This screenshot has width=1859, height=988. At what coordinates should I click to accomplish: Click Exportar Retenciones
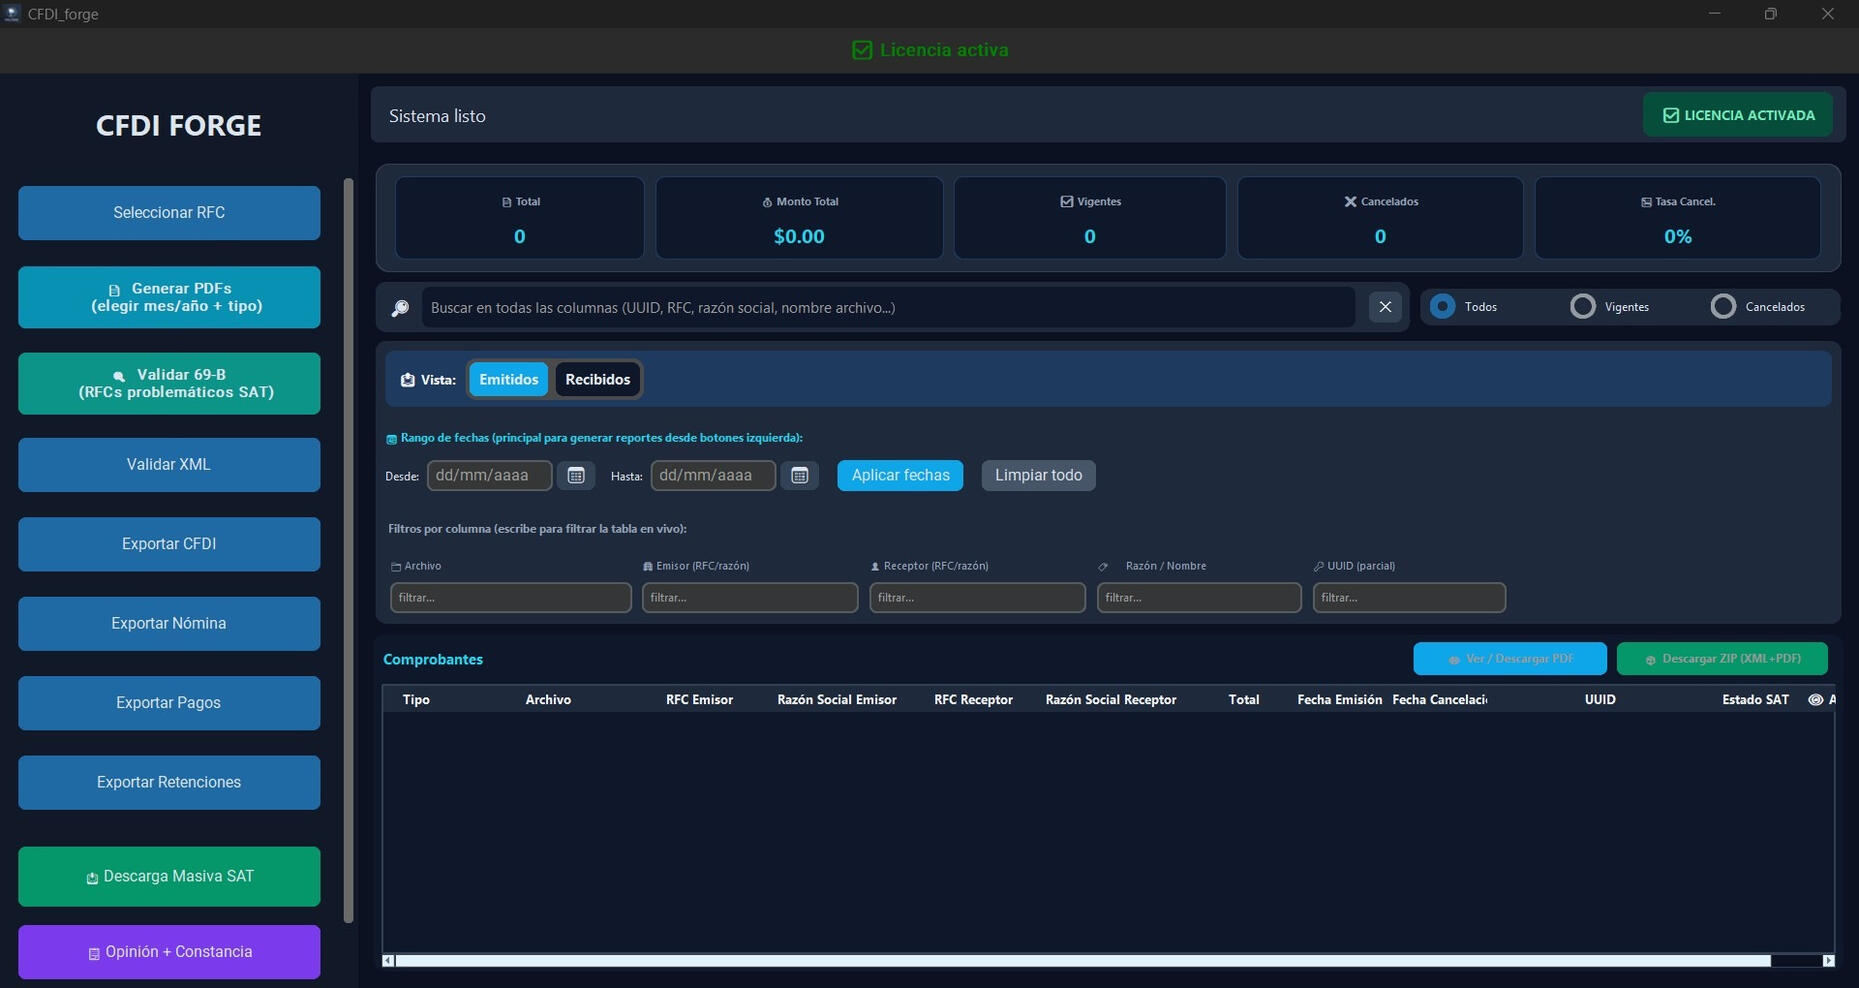[169, 783]
